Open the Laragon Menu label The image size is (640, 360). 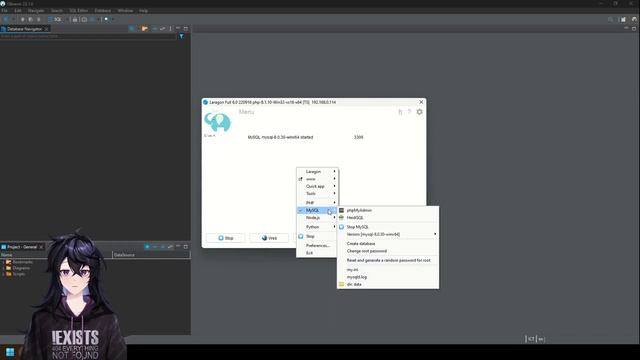246,112
